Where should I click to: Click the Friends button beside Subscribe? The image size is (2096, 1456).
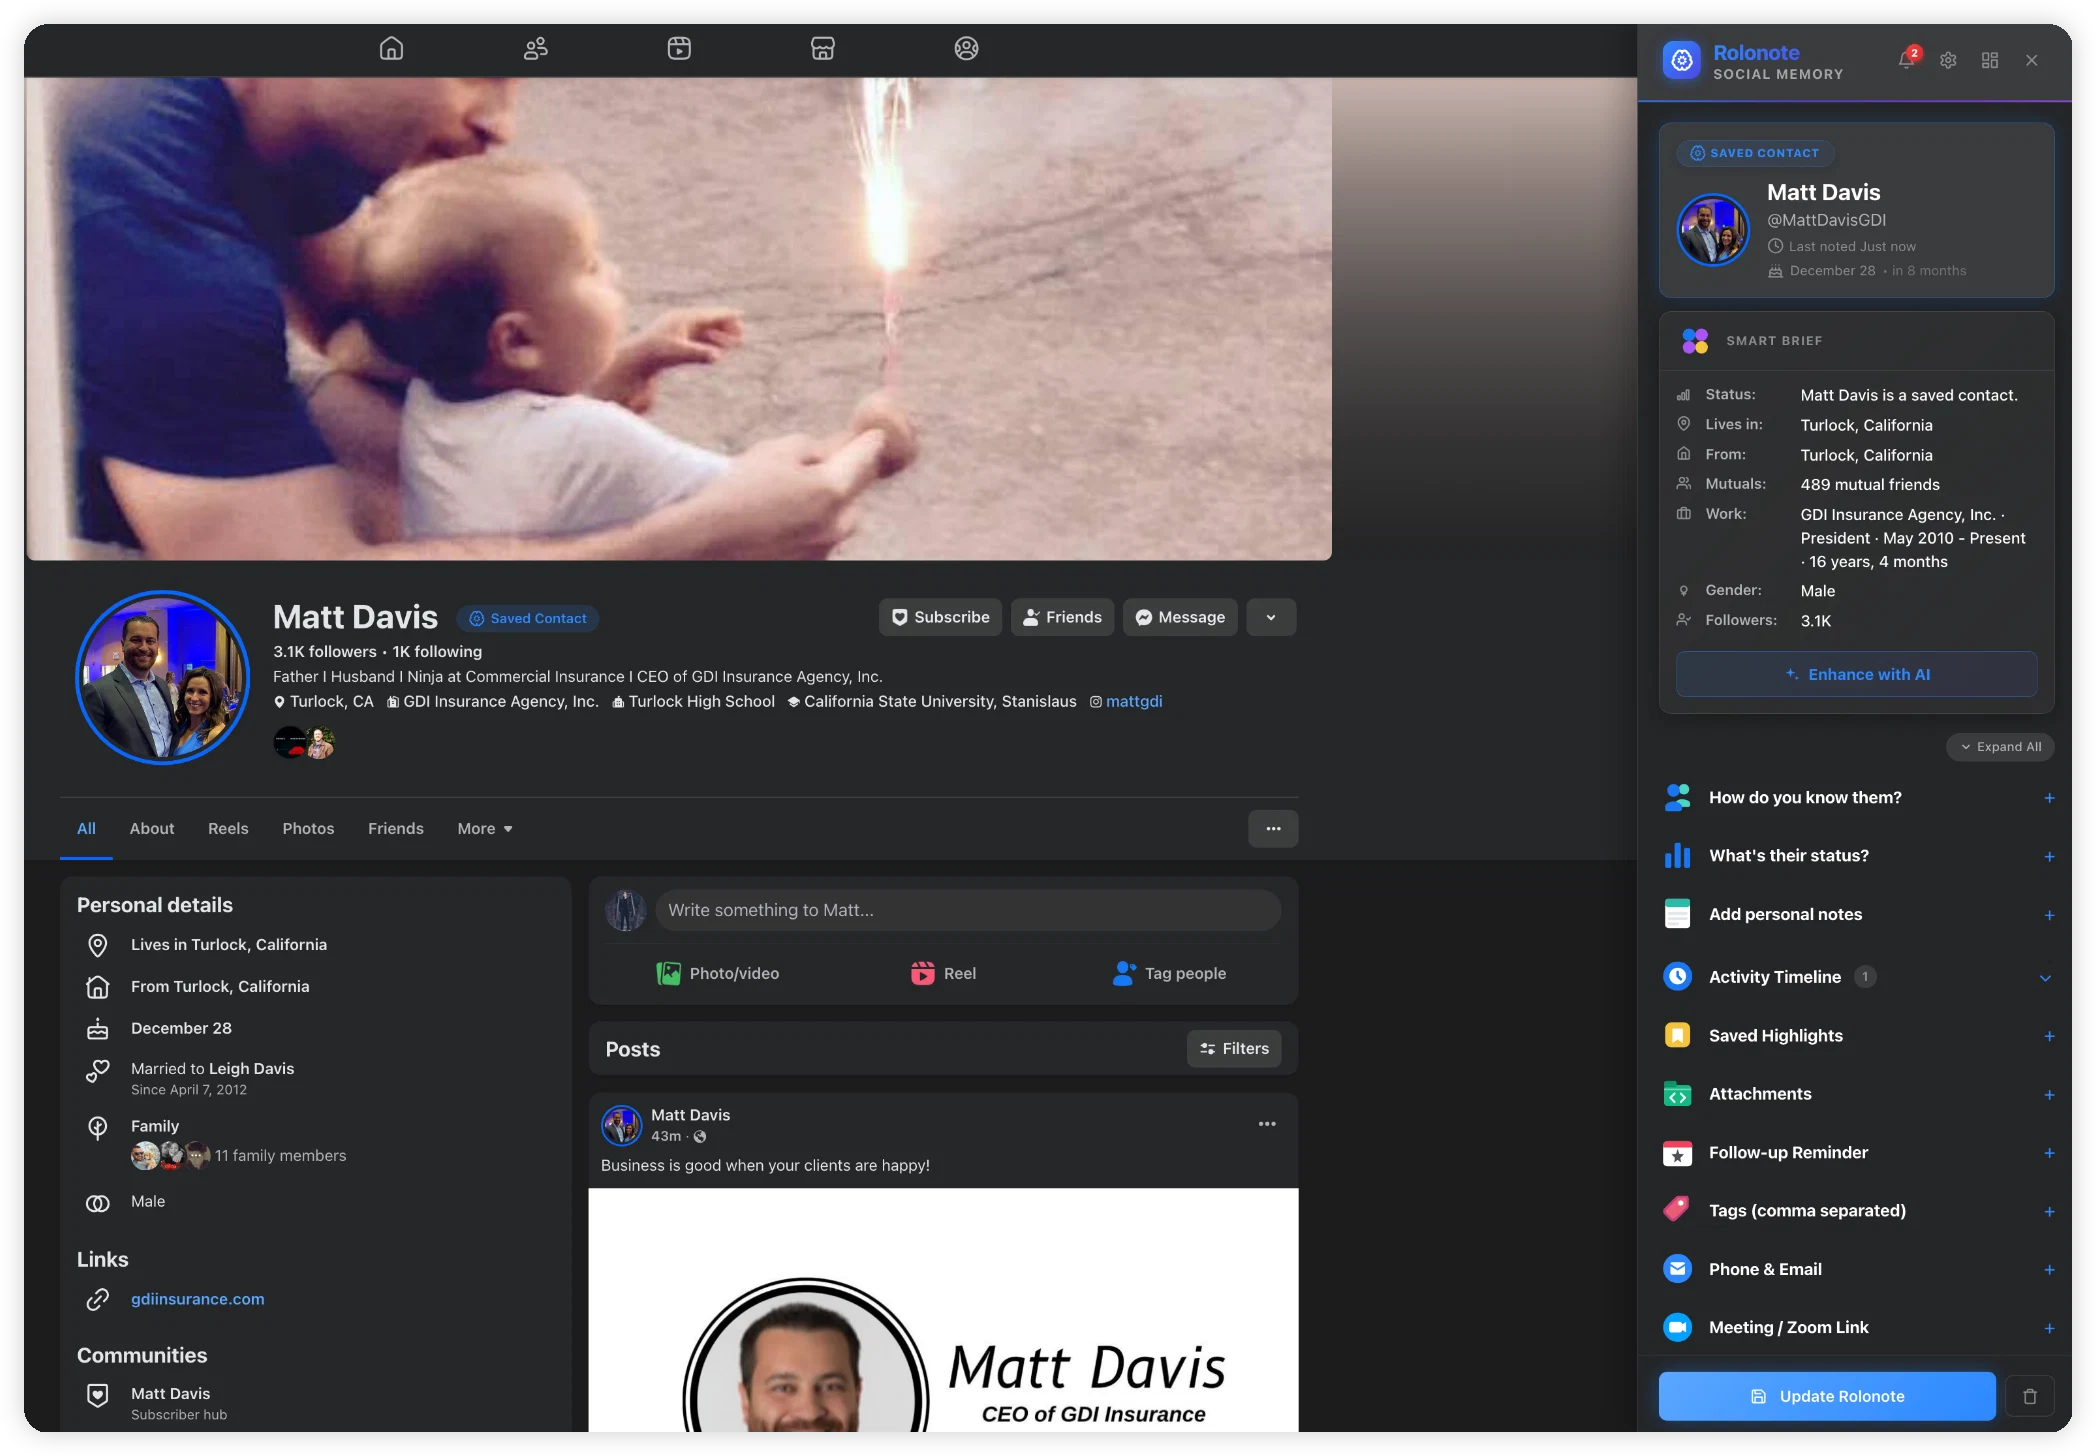point(1062,617)
